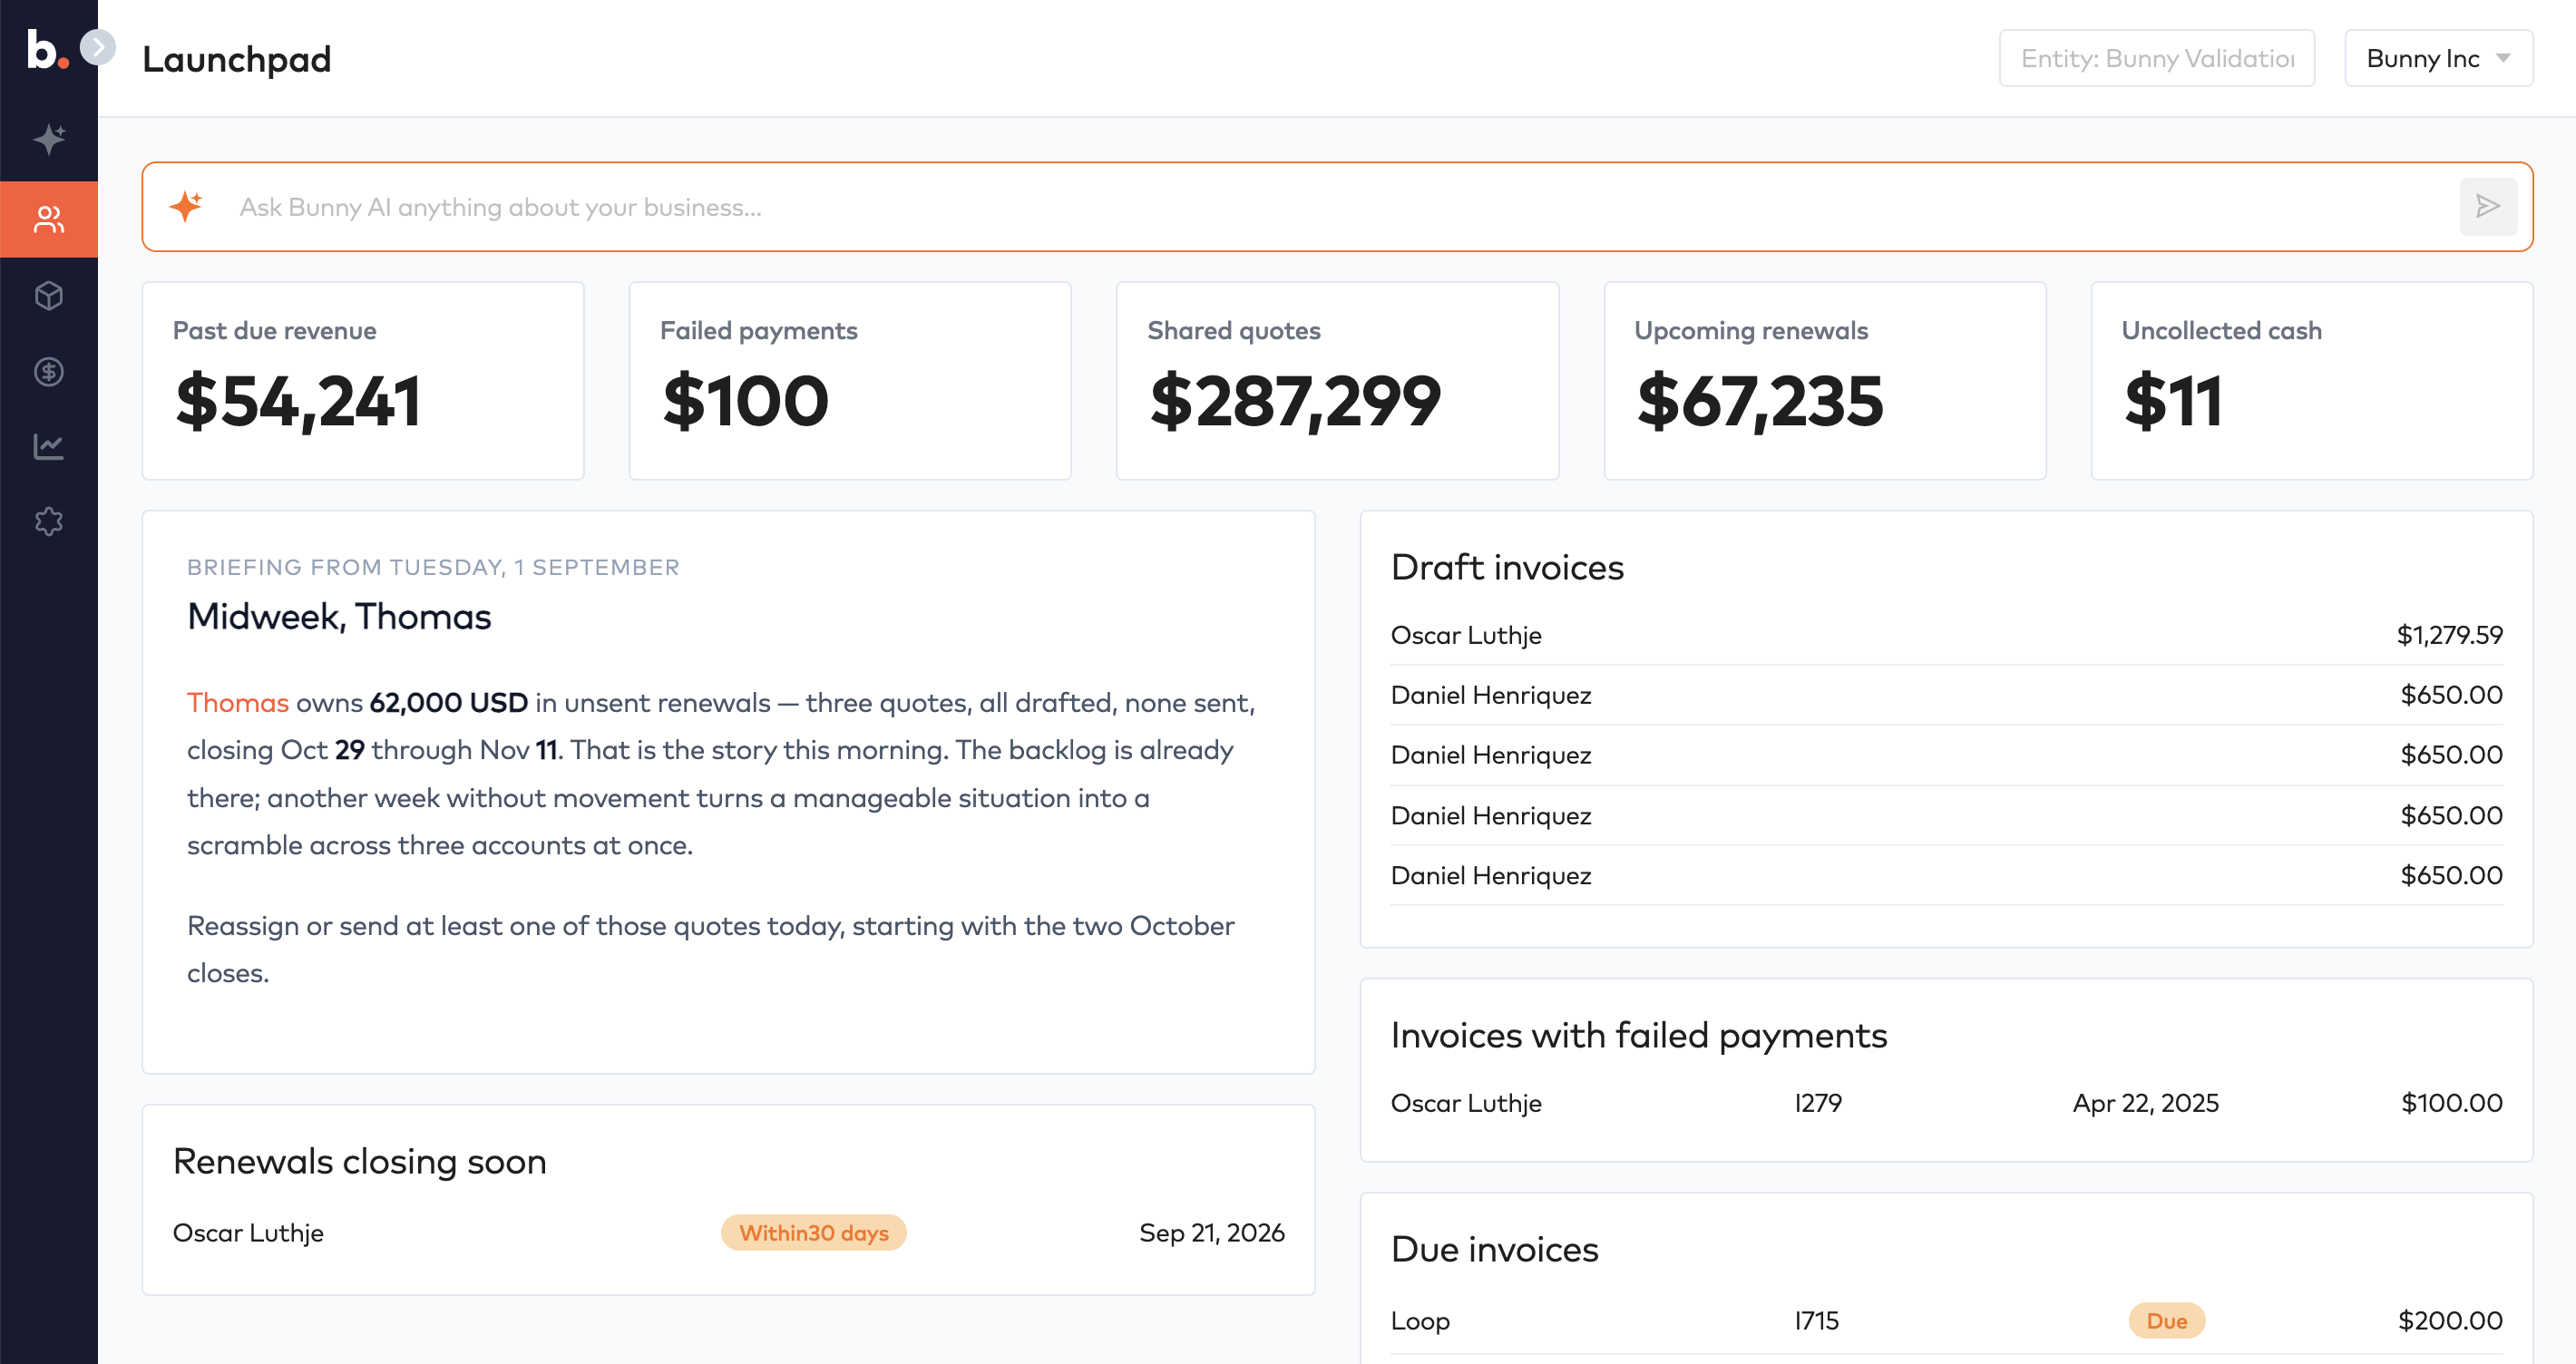
Task: Click the Midweek, Thomas briefing title
Action: [339, 617]
